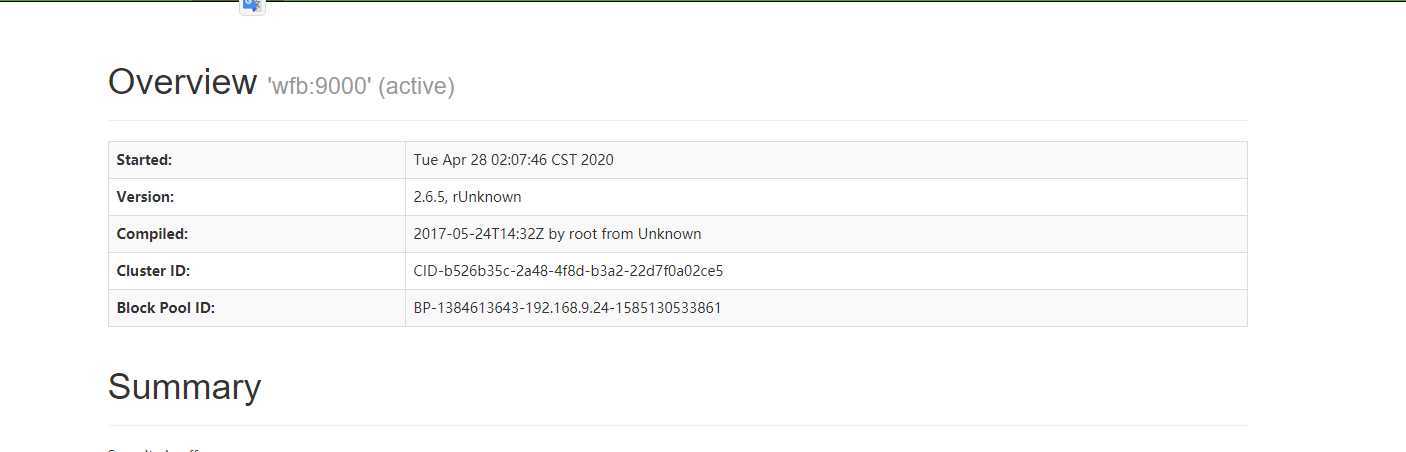The width and height of the screenshot is (1406, 452).
Task: Click the 'CST 2020' text in Started row
Action: 583,160
